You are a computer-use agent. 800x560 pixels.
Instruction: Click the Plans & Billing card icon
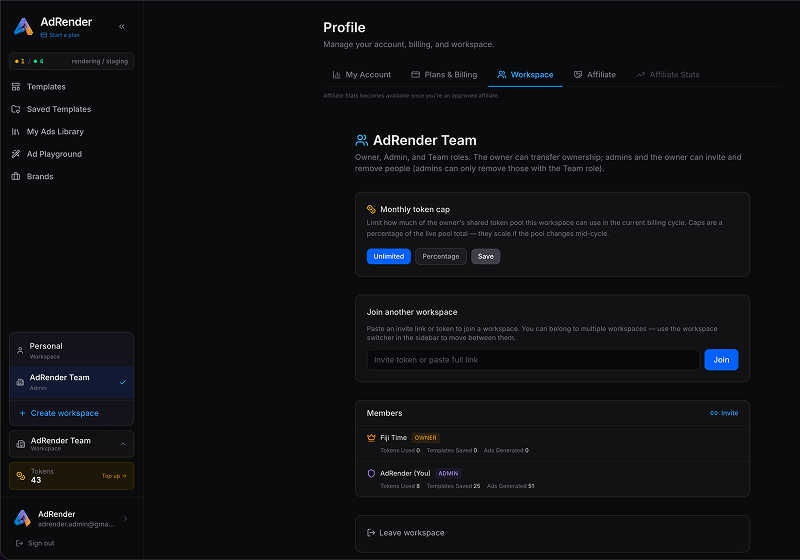[415, 74]
